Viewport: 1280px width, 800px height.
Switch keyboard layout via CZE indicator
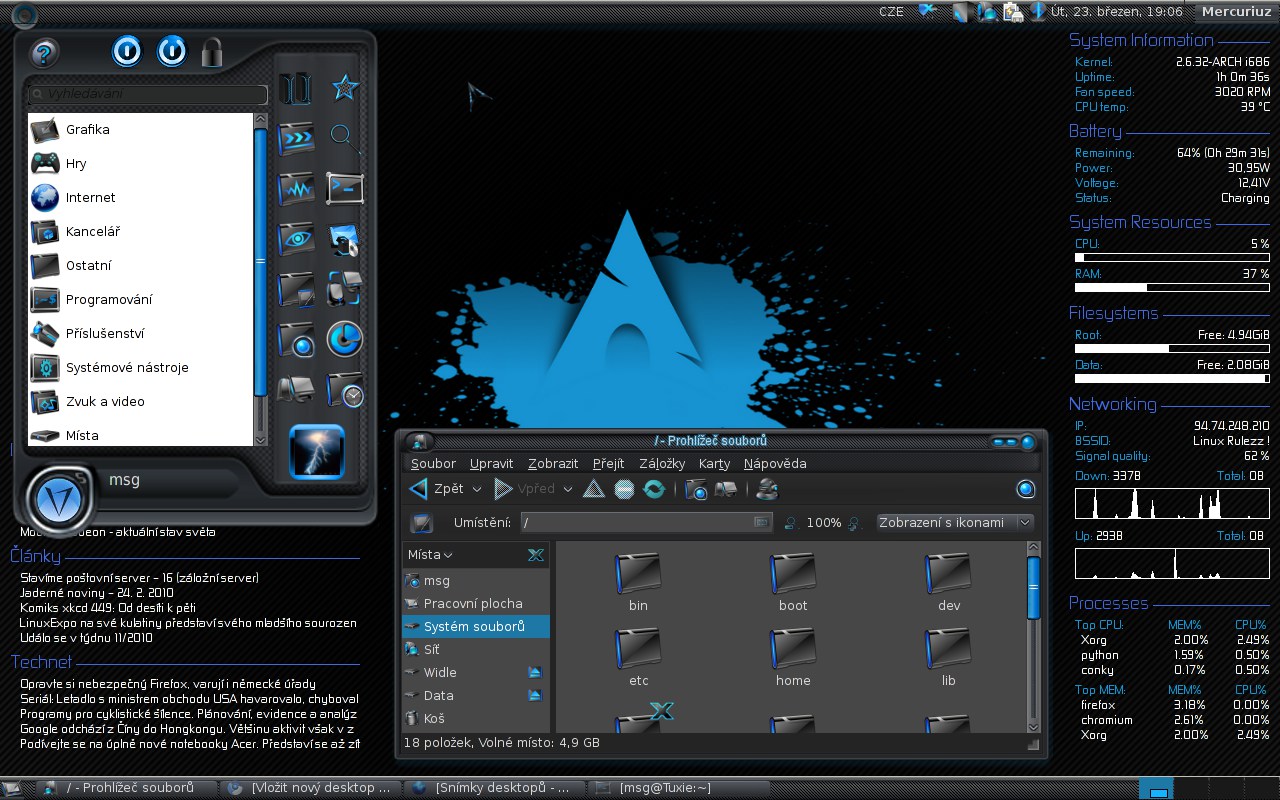(x=891, y=12)
